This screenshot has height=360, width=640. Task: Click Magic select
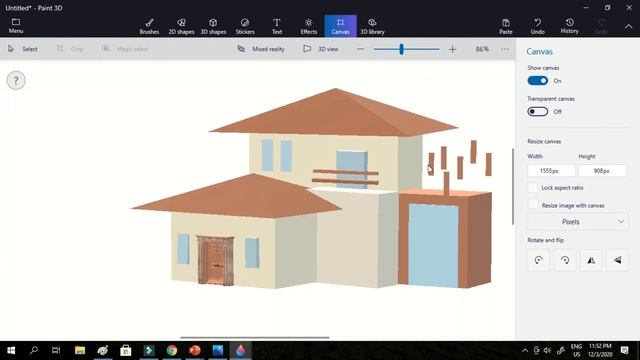click(124, 49)
